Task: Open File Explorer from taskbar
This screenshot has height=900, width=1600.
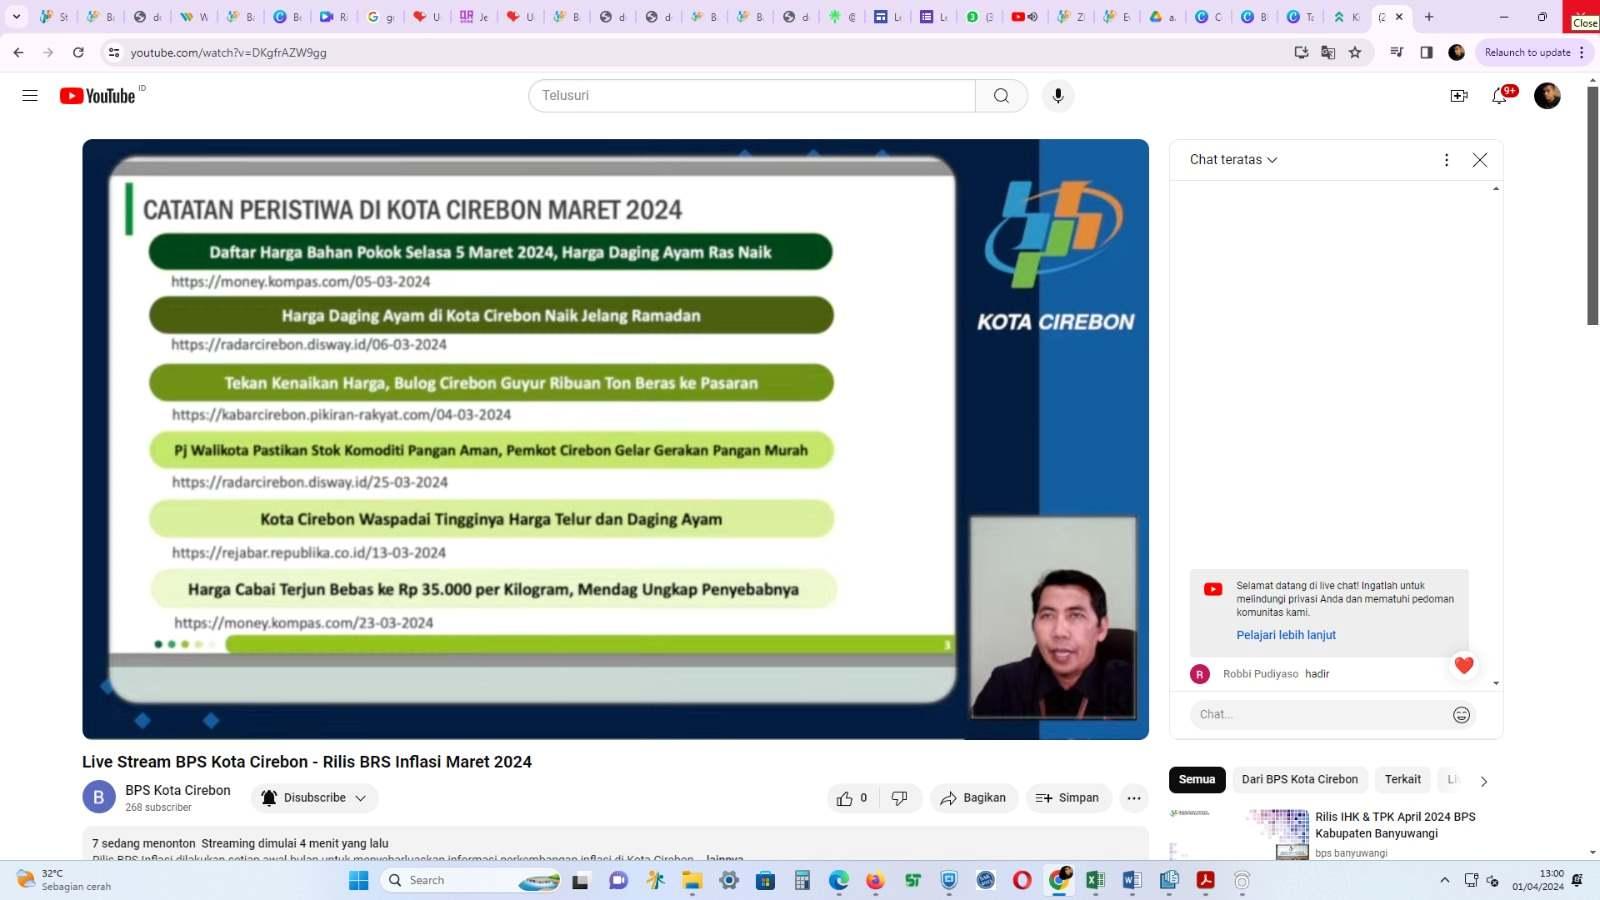Action: tap(692, 880)
